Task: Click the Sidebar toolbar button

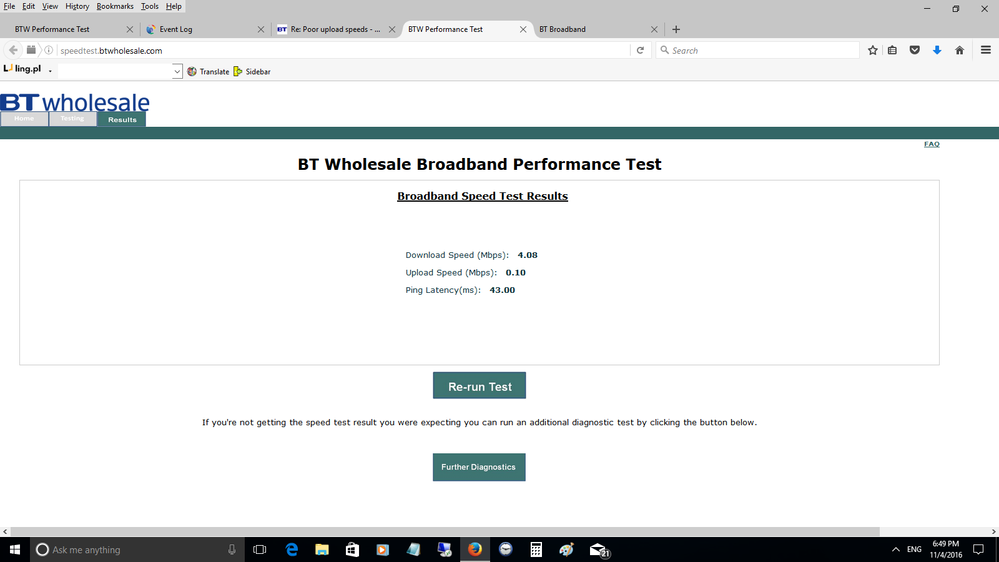Action: 252,71
